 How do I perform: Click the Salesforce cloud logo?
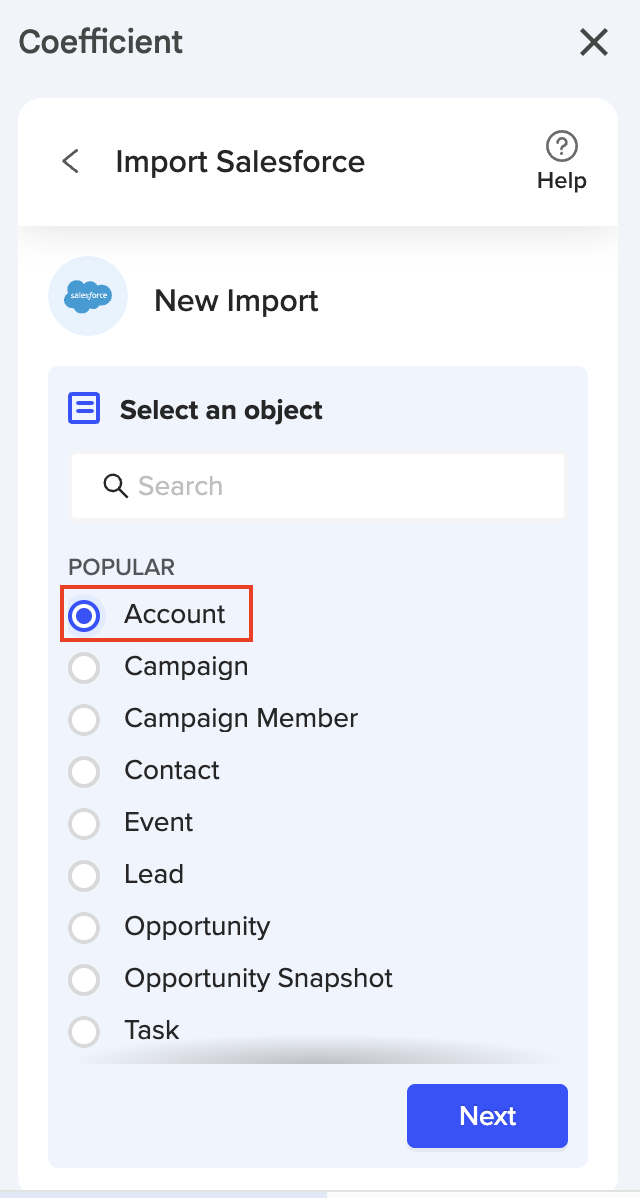(x=88, y=296)
